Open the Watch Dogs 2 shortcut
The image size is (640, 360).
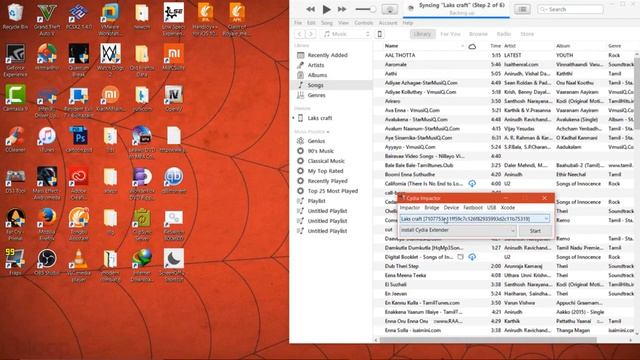(110, 60)
